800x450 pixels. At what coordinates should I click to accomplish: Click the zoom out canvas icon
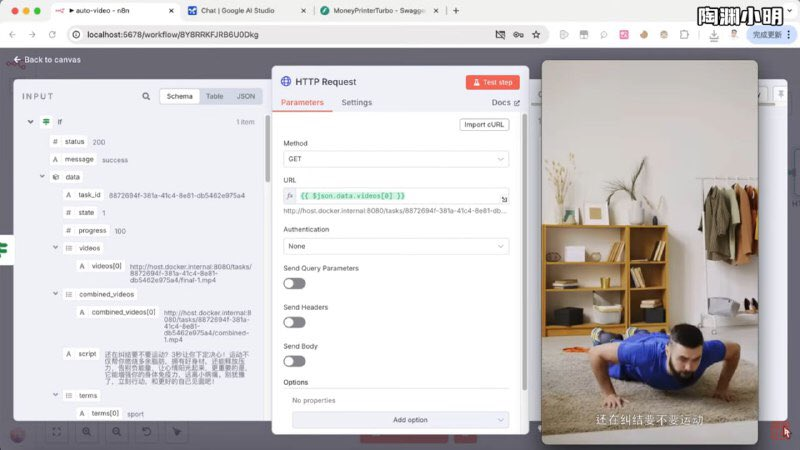117,432
